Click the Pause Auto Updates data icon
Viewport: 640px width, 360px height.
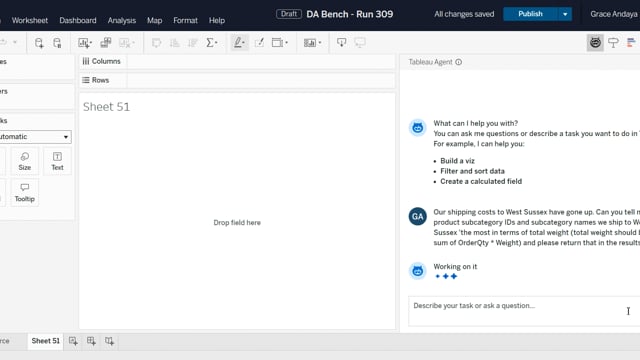point(57,43)
